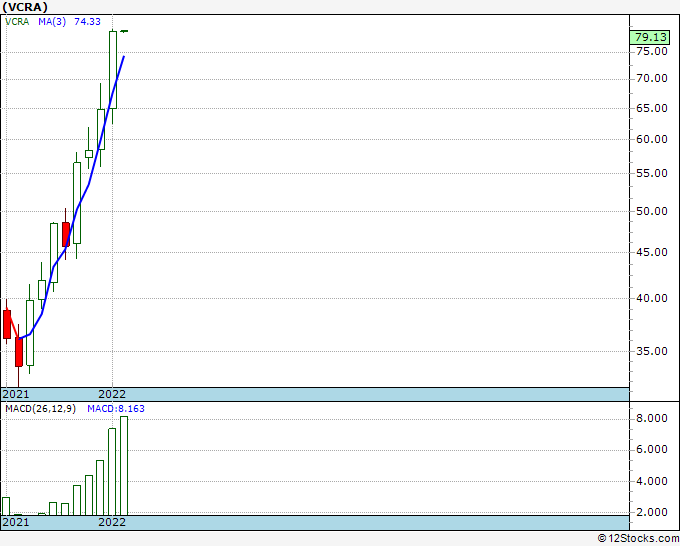
Task: Click the MACD(26,12,9) indicator label
Action: [x=40, y=409]
